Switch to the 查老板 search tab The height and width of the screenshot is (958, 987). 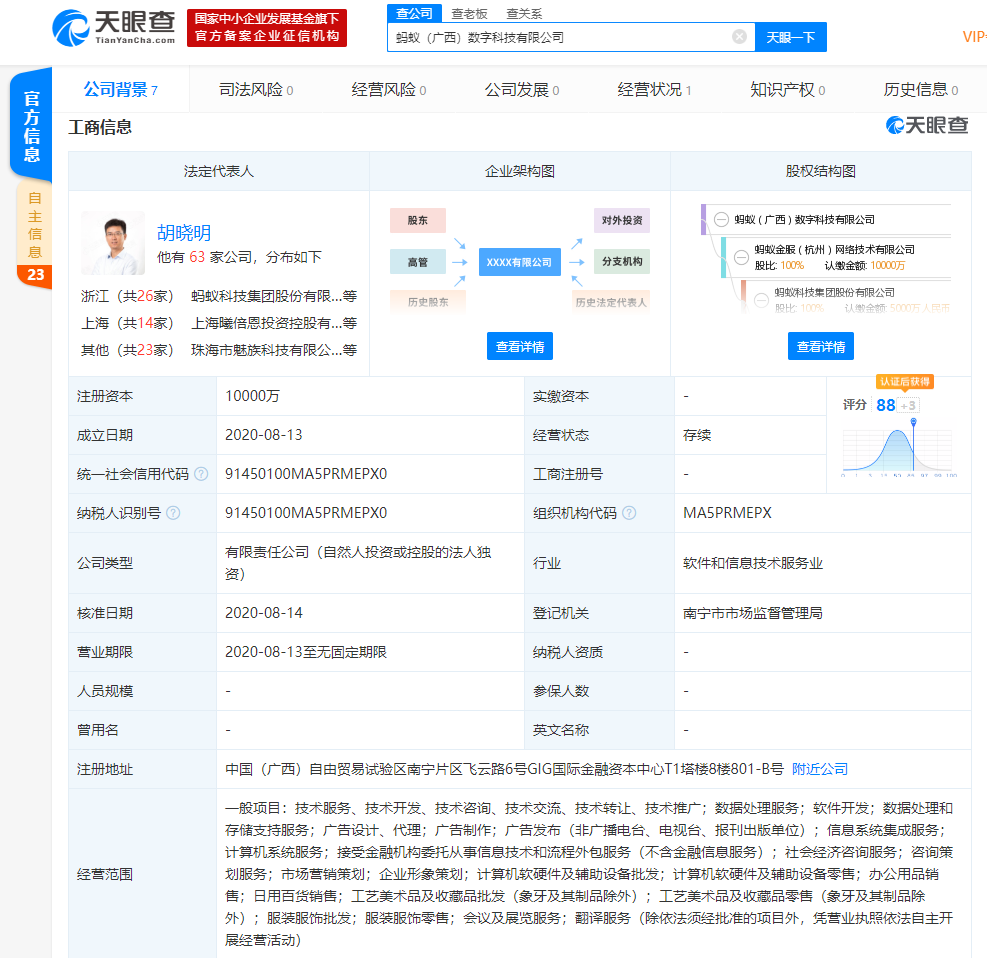[469, 13]
